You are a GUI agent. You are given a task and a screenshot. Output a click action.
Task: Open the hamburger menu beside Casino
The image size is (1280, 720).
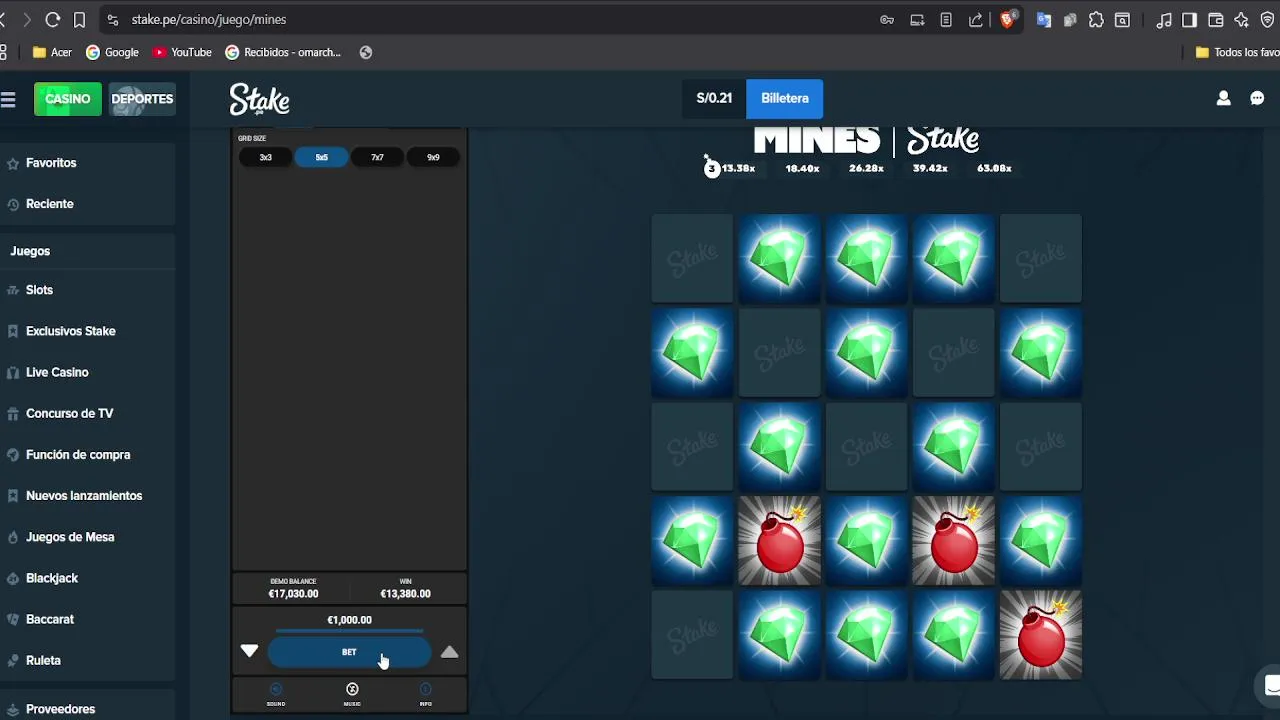(x=8, y=99)
